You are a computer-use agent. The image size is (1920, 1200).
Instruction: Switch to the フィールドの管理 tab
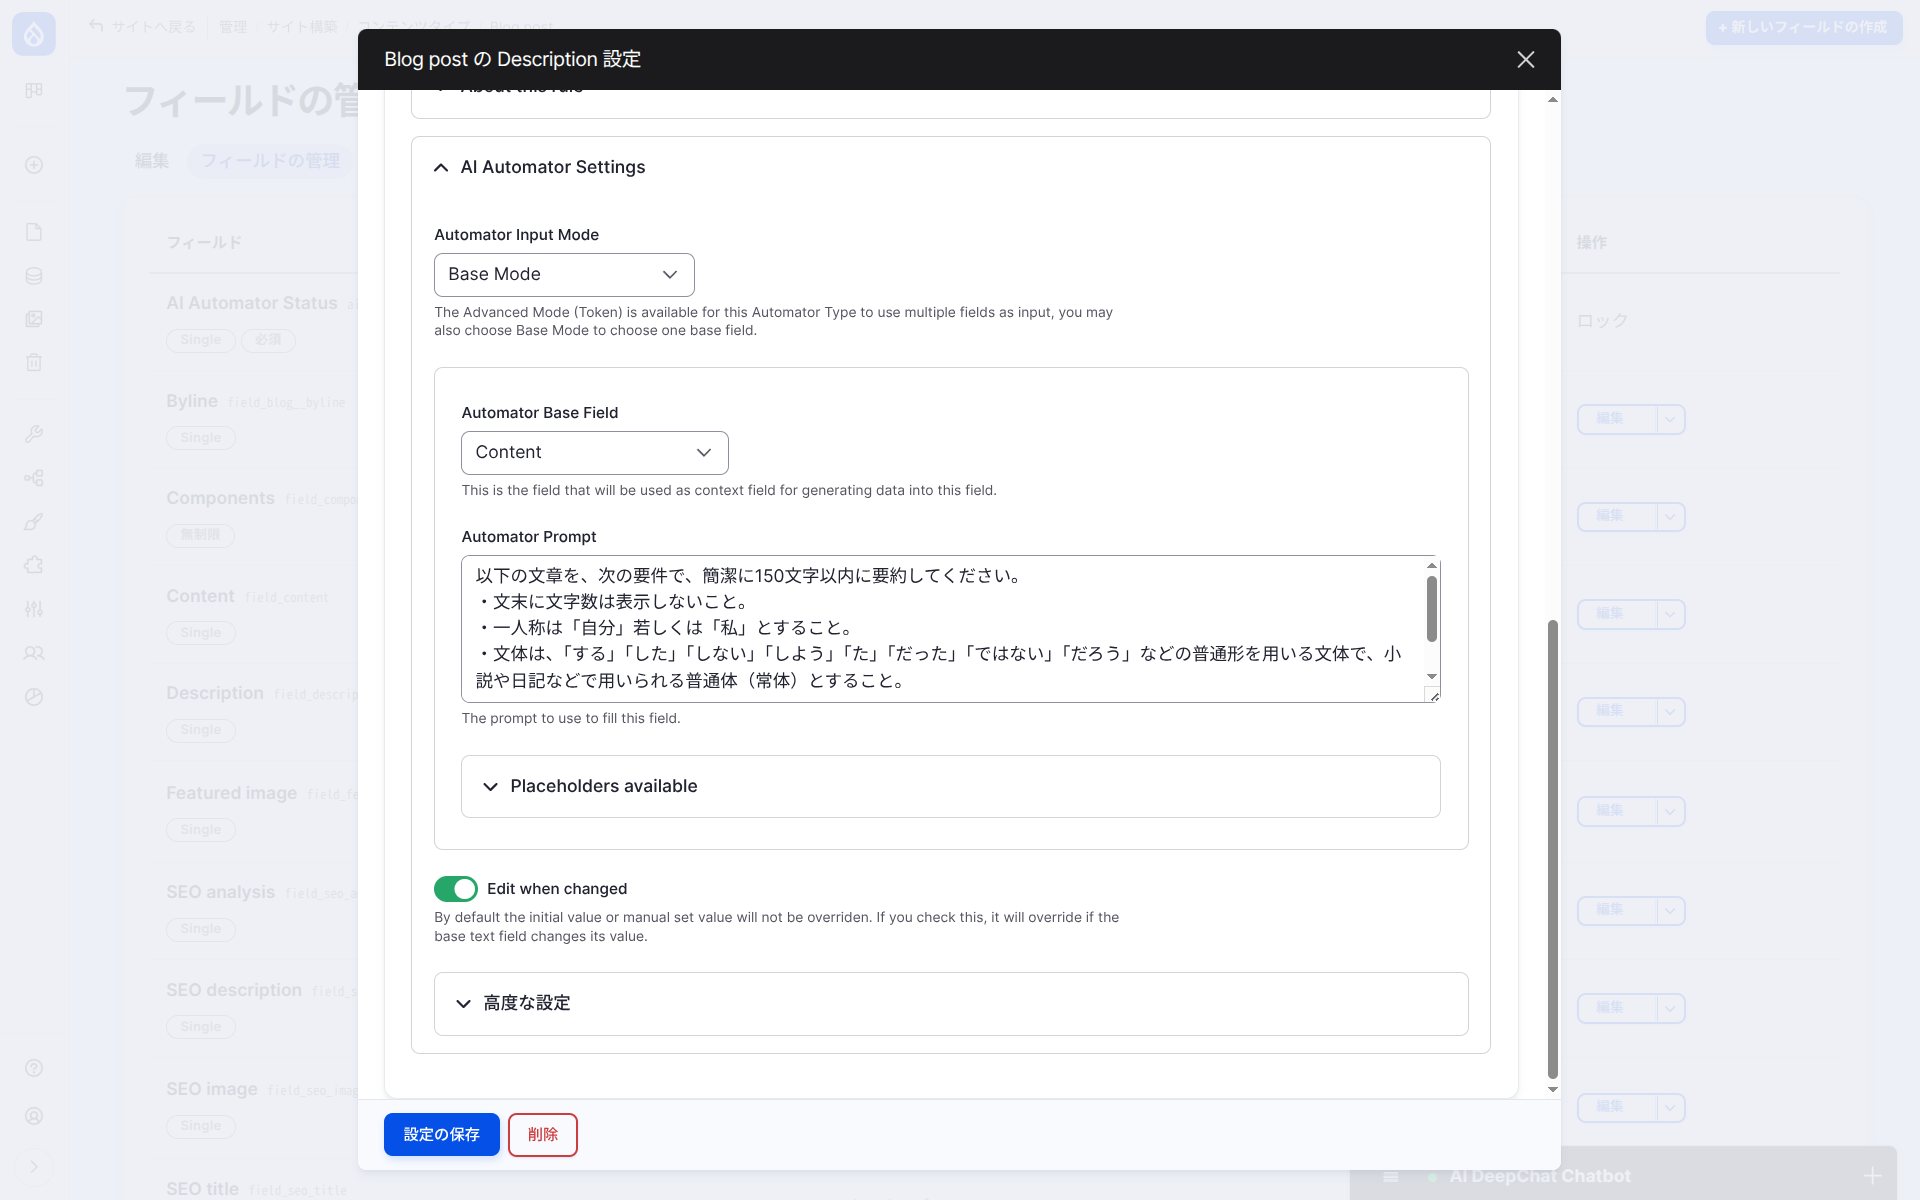pos(270,160)
